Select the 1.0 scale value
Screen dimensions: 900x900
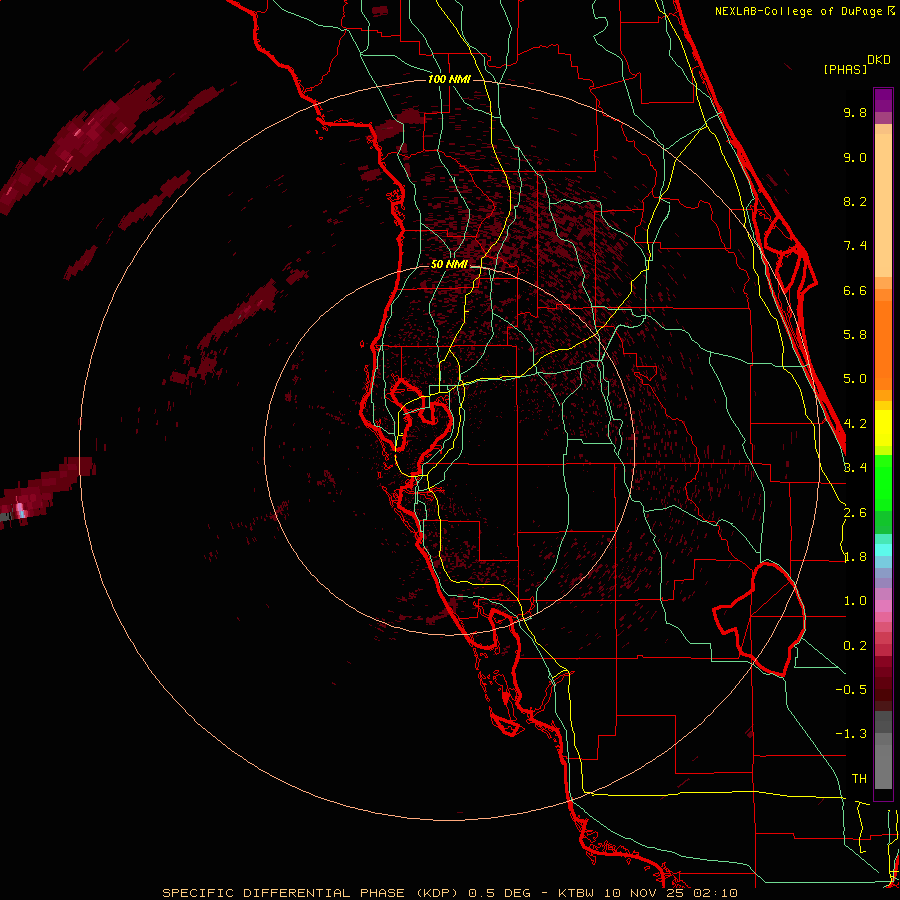855,601
